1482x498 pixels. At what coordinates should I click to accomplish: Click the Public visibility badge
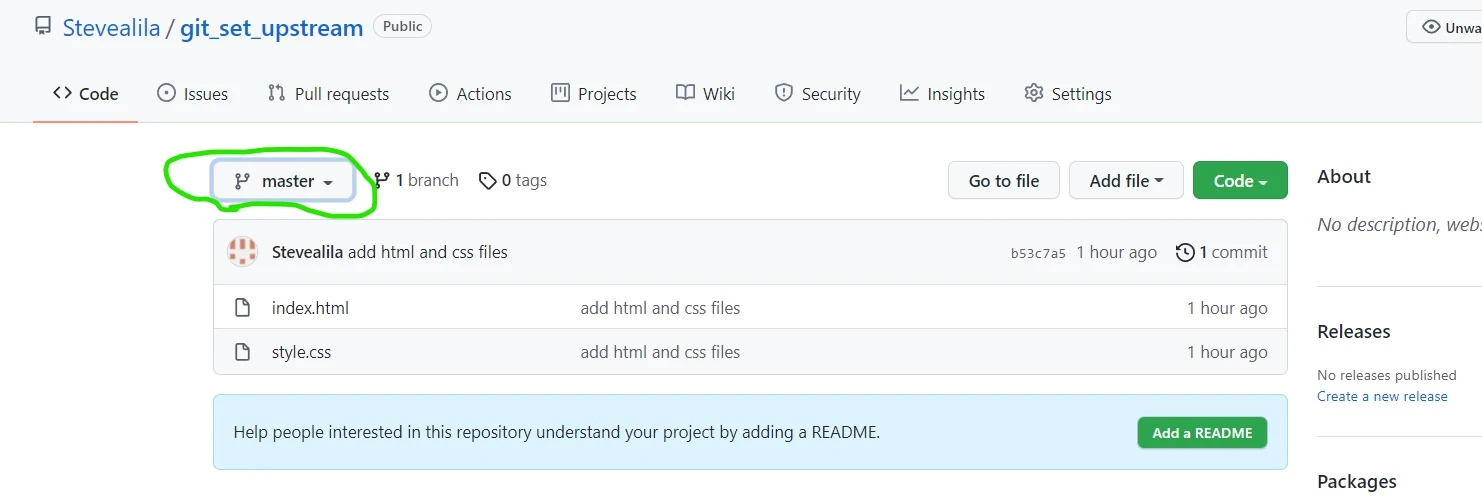[x=402, y=26]
